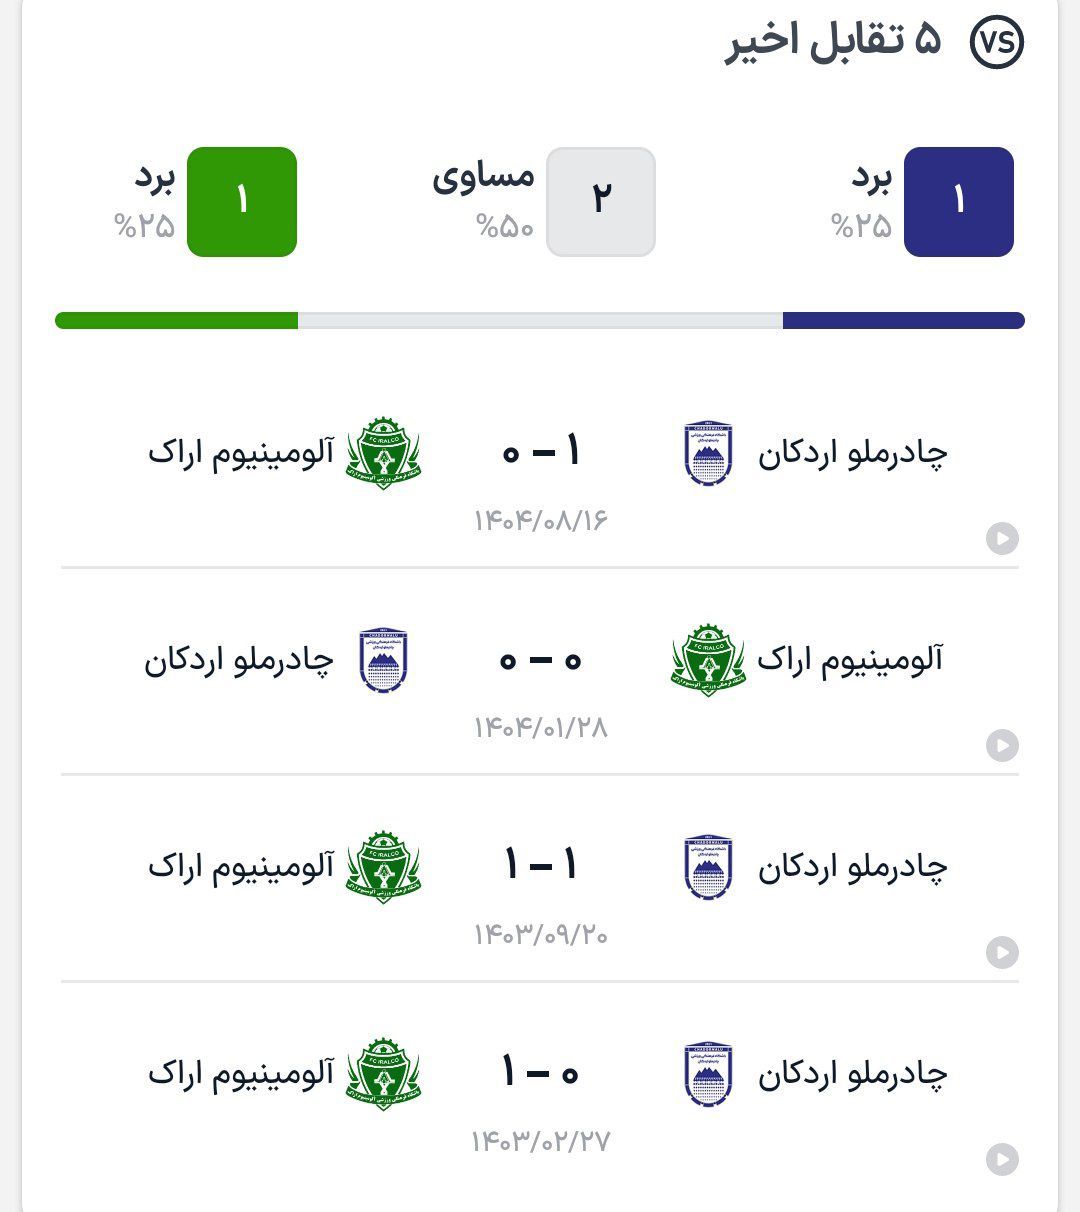Click the VS icon beside the header

pos(997,42)
